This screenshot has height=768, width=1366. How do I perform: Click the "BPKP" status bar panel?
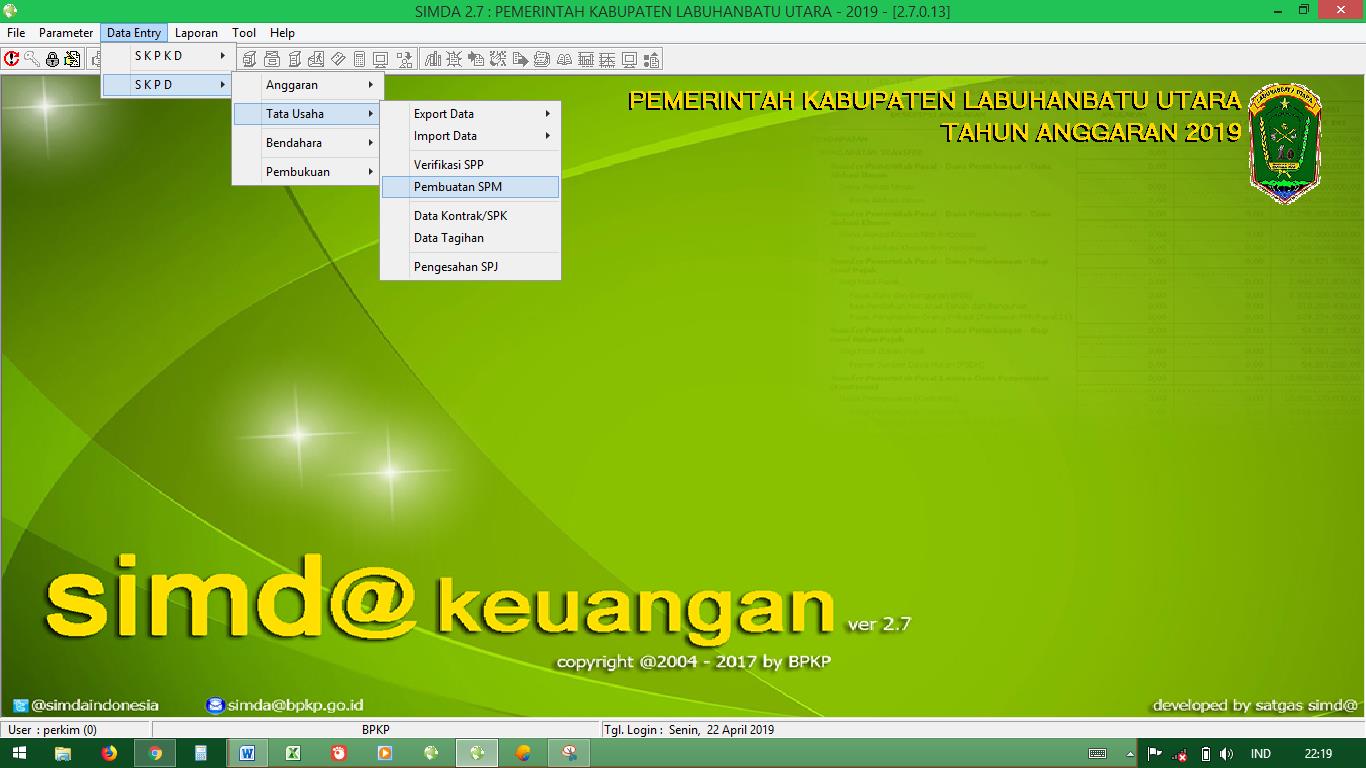(376, 730)
